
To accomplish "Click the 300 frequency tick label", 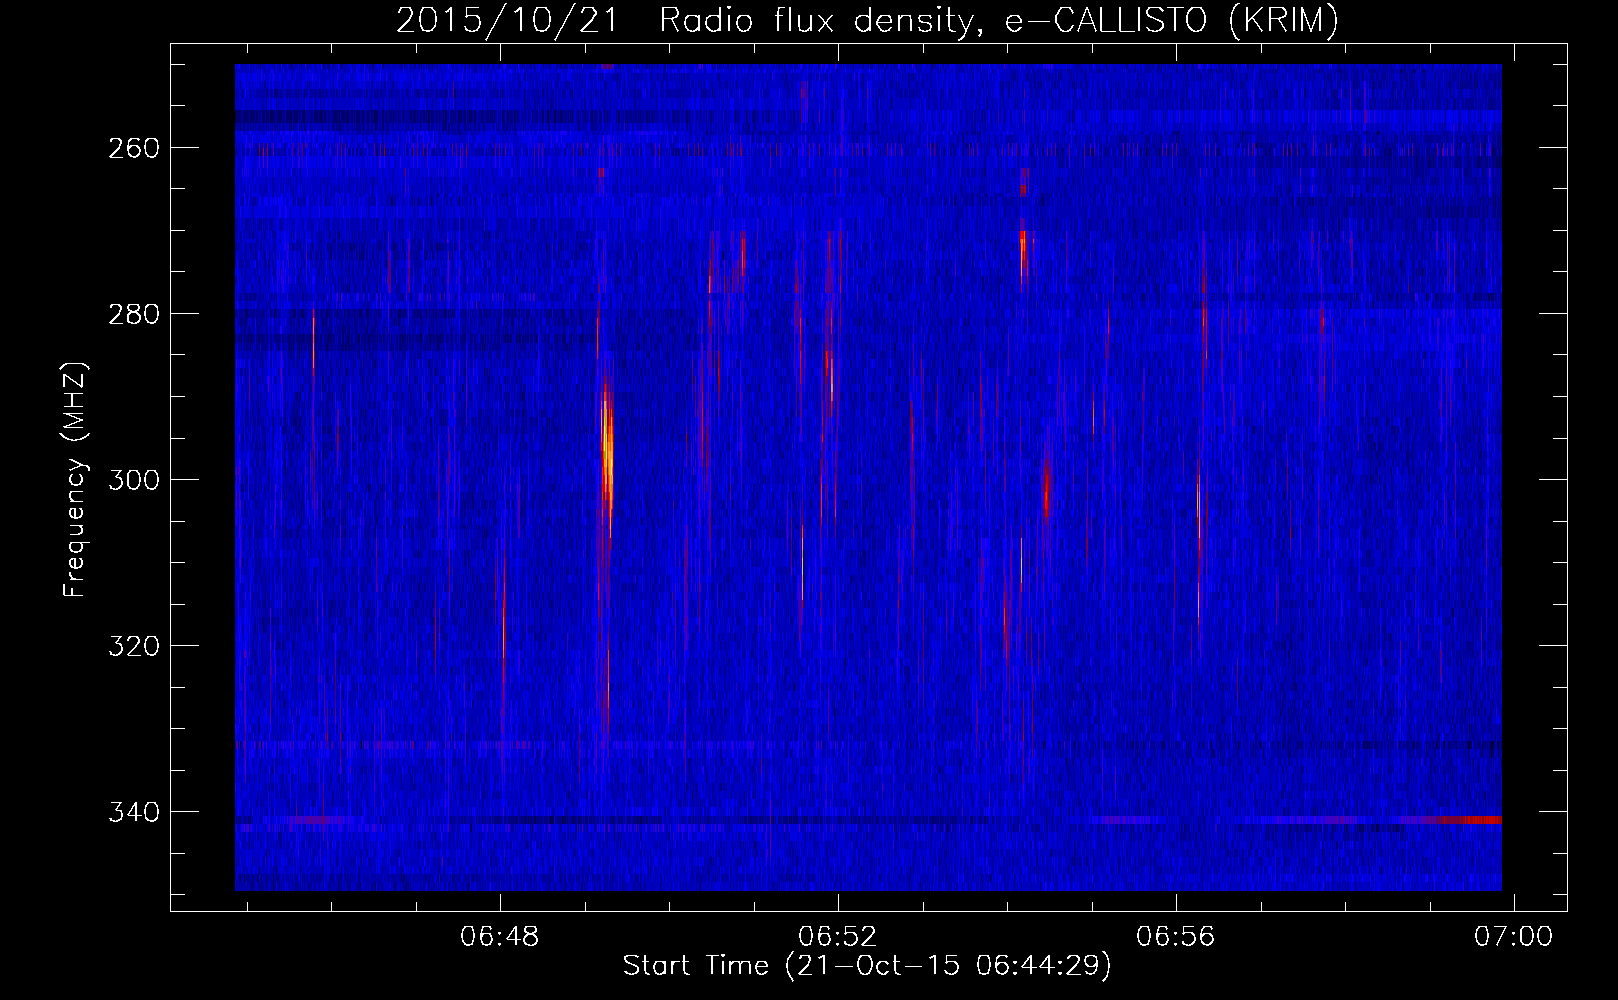I will point(132,480).
